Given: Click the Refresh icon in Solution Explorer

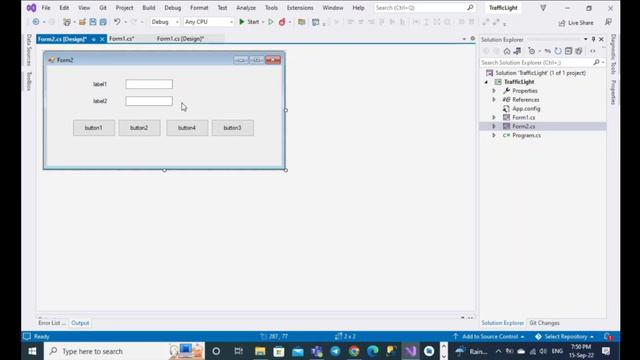Looking at the screenshot, I should click(558, 51).
